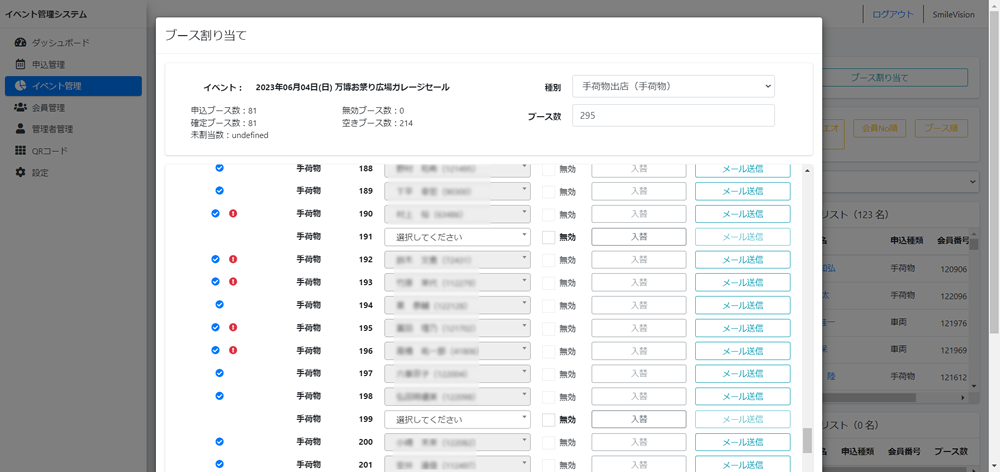Screen dimensions: 1000x472
Task: Open ダッシュボード in the sidebar
Action: pos(73,43)
